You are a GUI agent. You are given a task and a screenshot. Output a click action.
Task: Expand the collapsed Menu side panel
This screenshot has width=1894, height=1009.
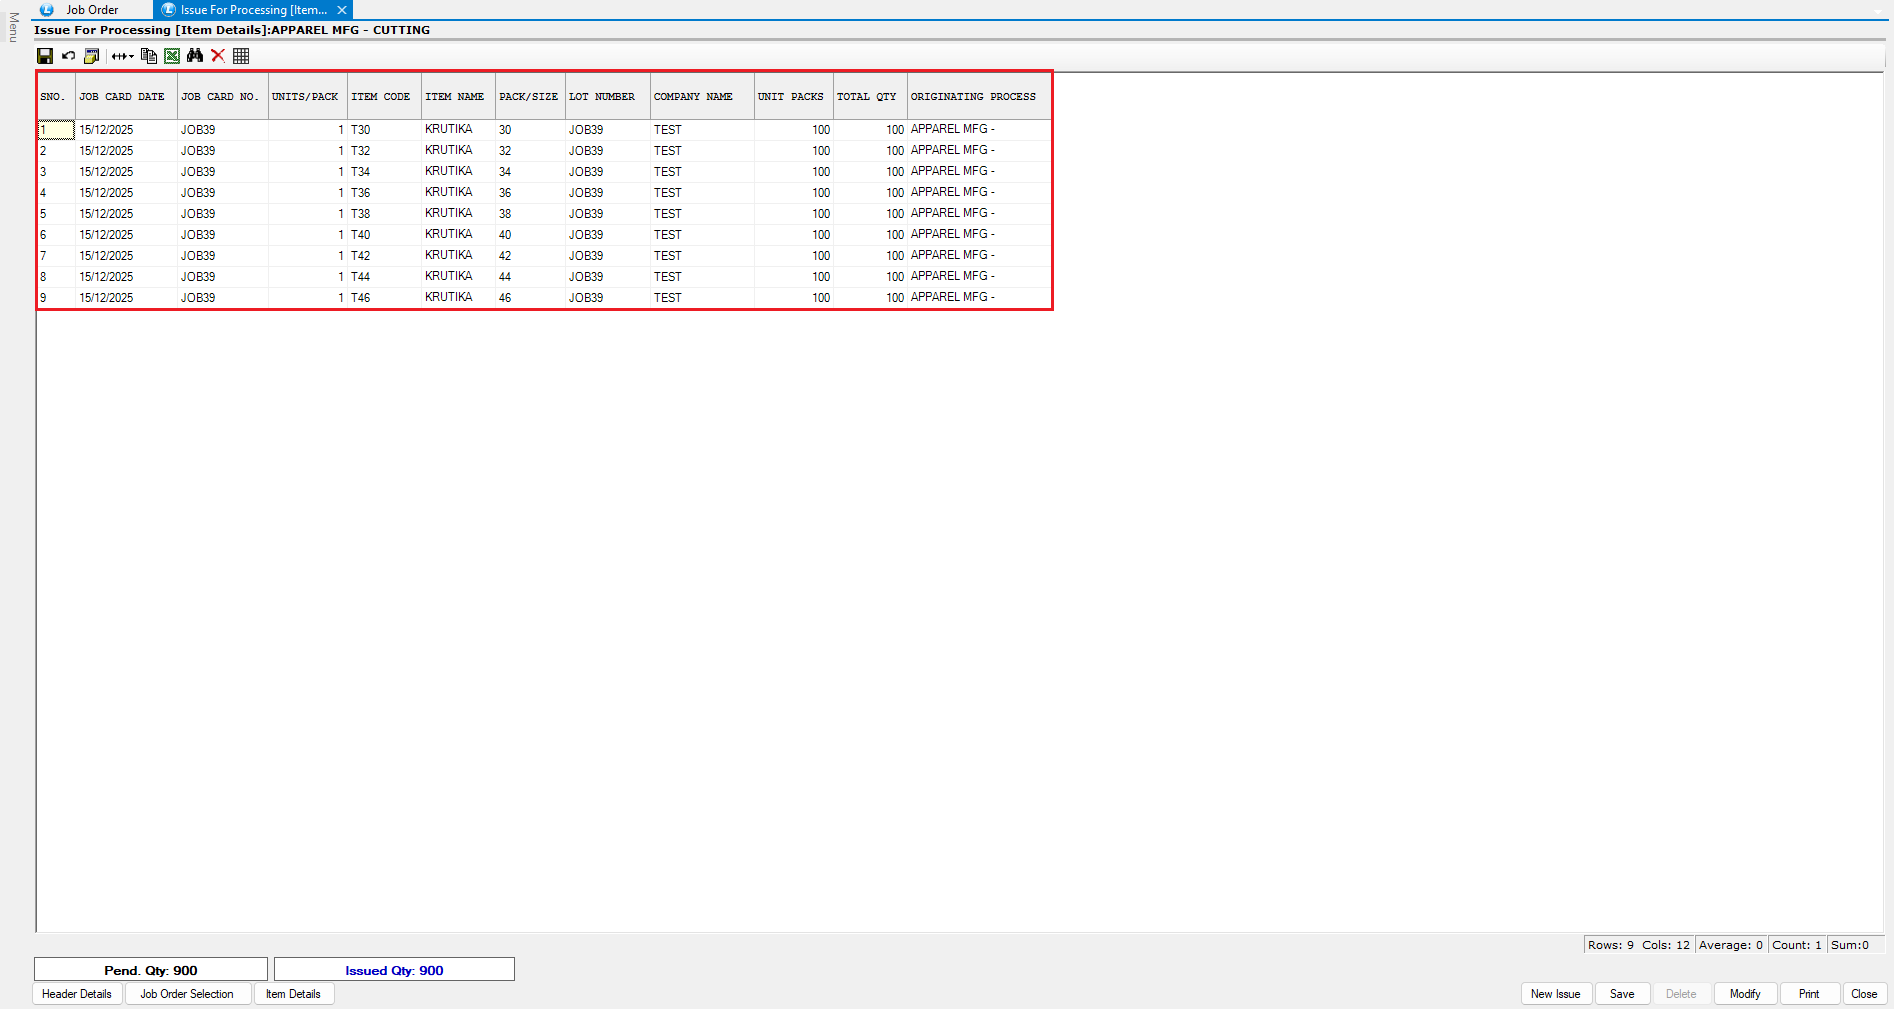(x=13, y=27)
